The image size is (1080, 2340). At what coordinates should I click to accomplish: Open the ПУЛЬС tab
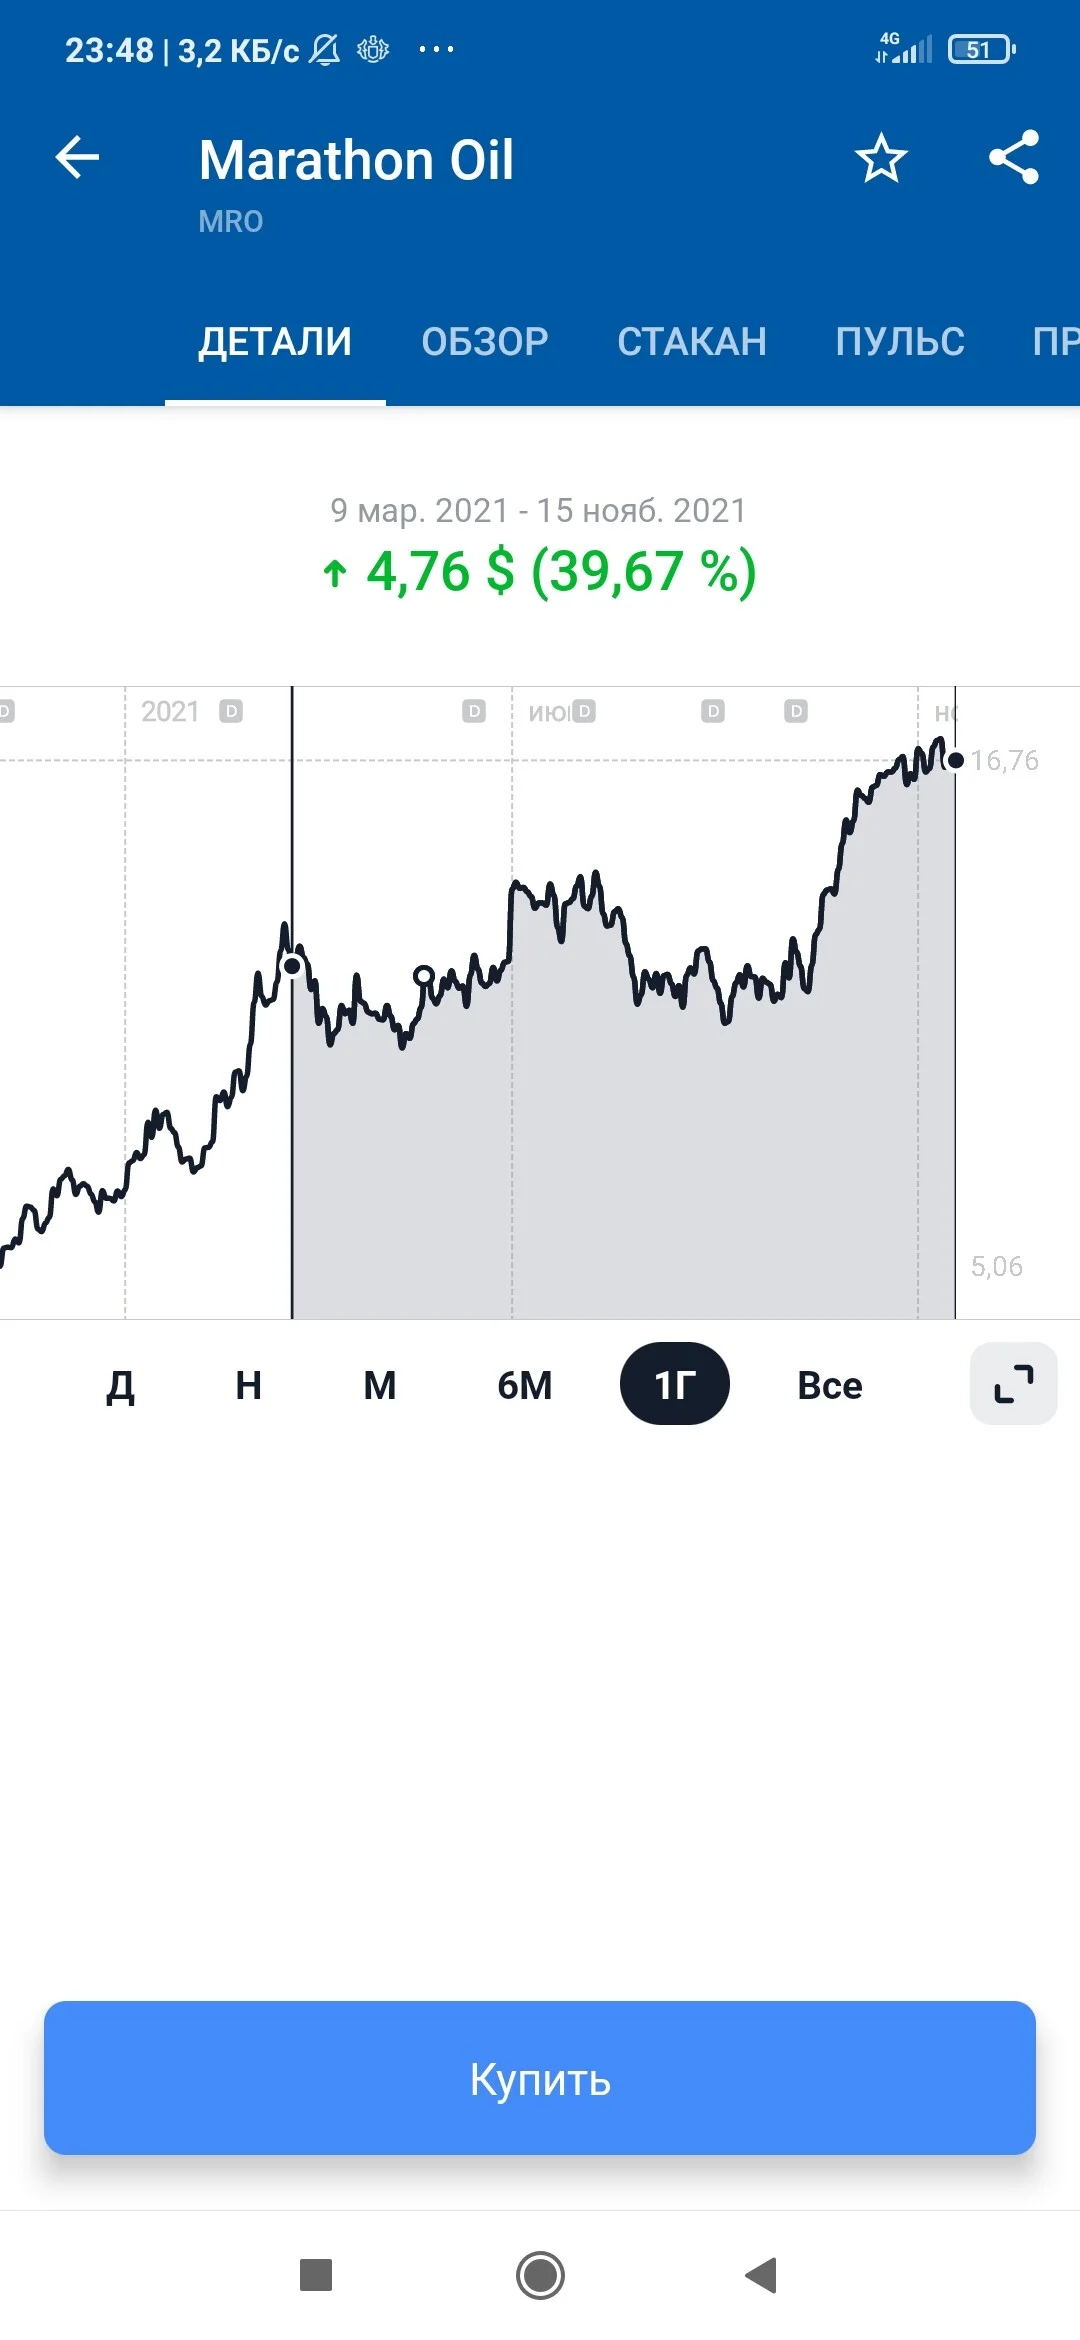pyautogui.click(x=900, y=342)
